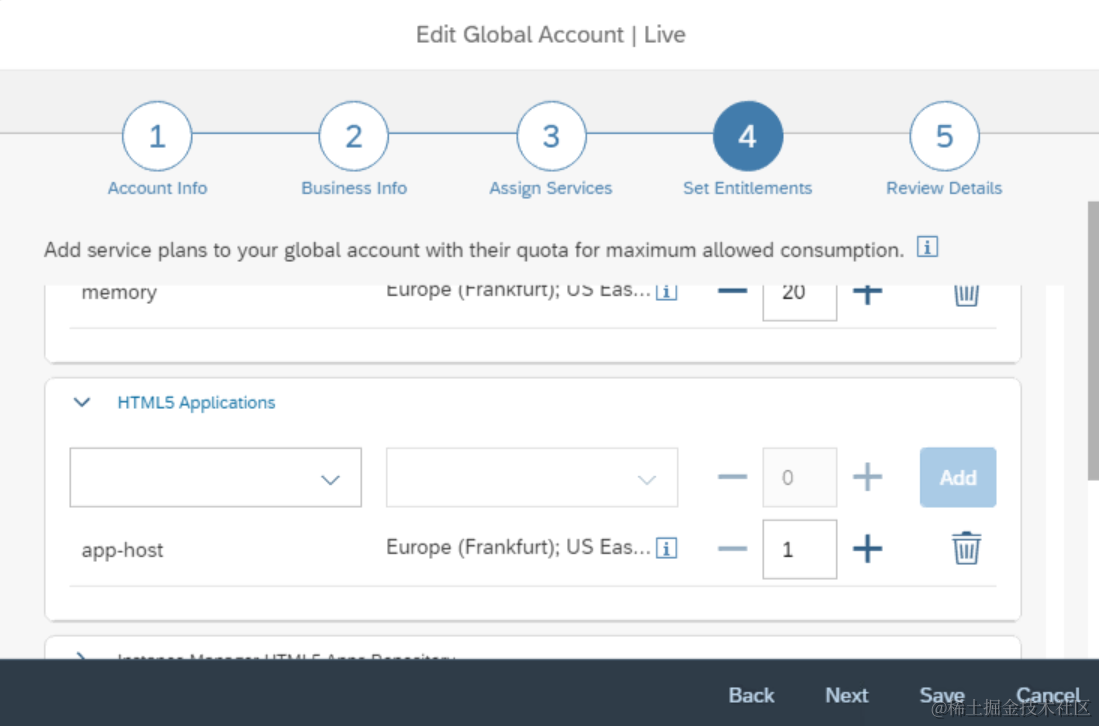Open the disabled region dropdown

(532, 477)
